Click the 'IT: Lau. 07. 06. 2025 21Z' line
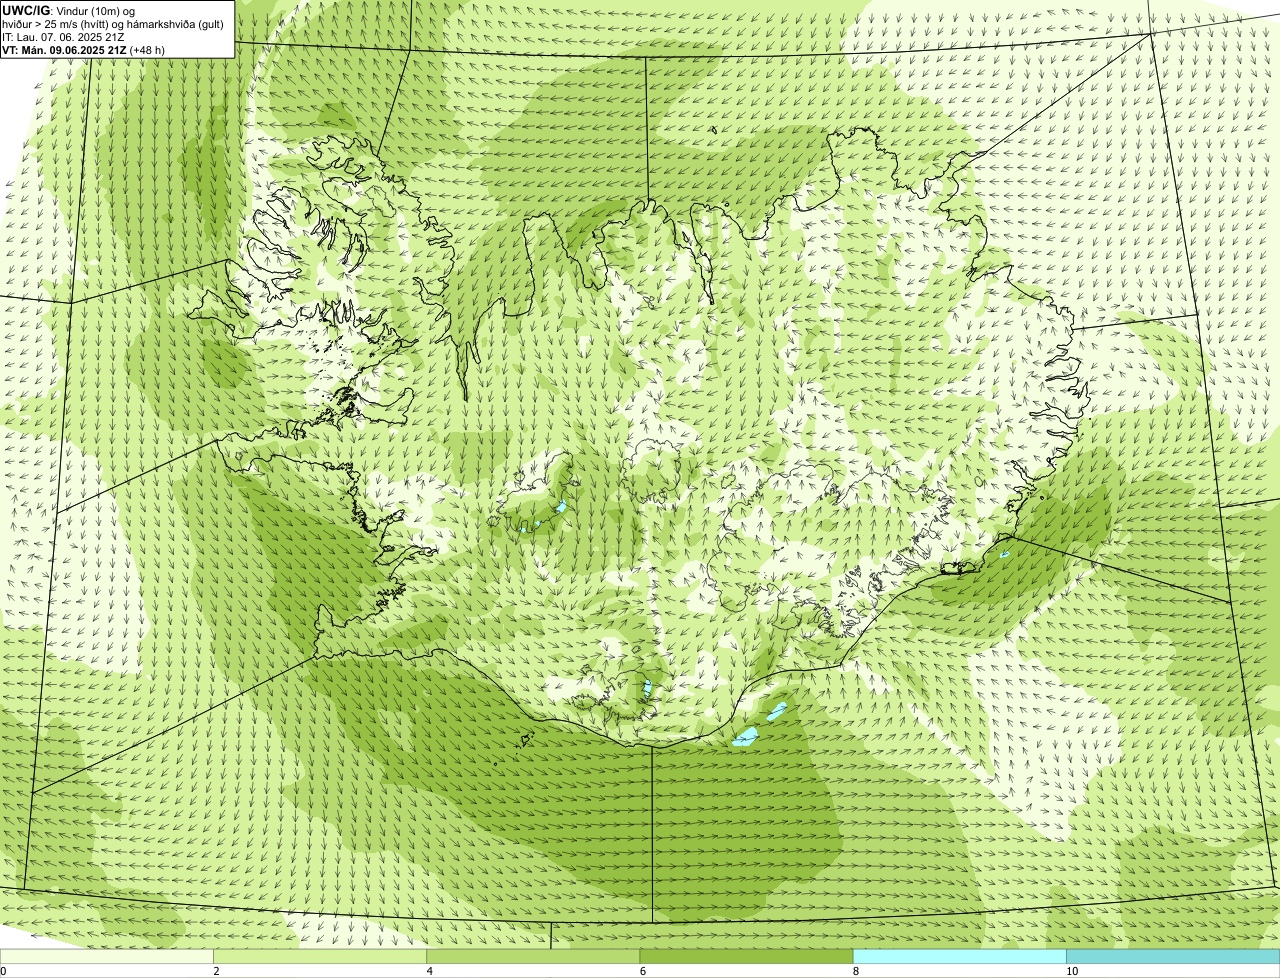This screenshot has height=978, width=1280. point(63,37)
